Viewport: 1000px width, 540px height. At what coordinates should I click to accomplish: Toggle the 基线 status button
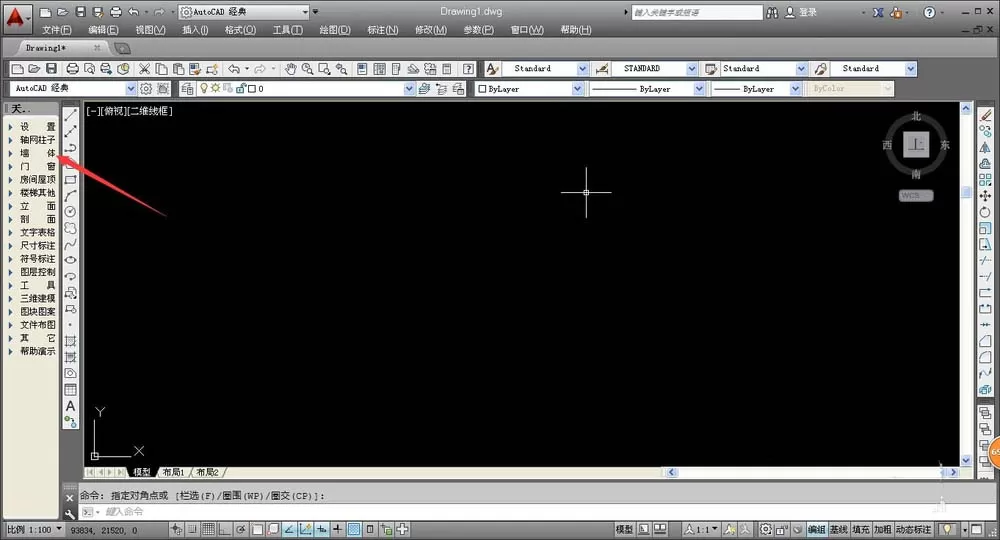pos(839,529)
